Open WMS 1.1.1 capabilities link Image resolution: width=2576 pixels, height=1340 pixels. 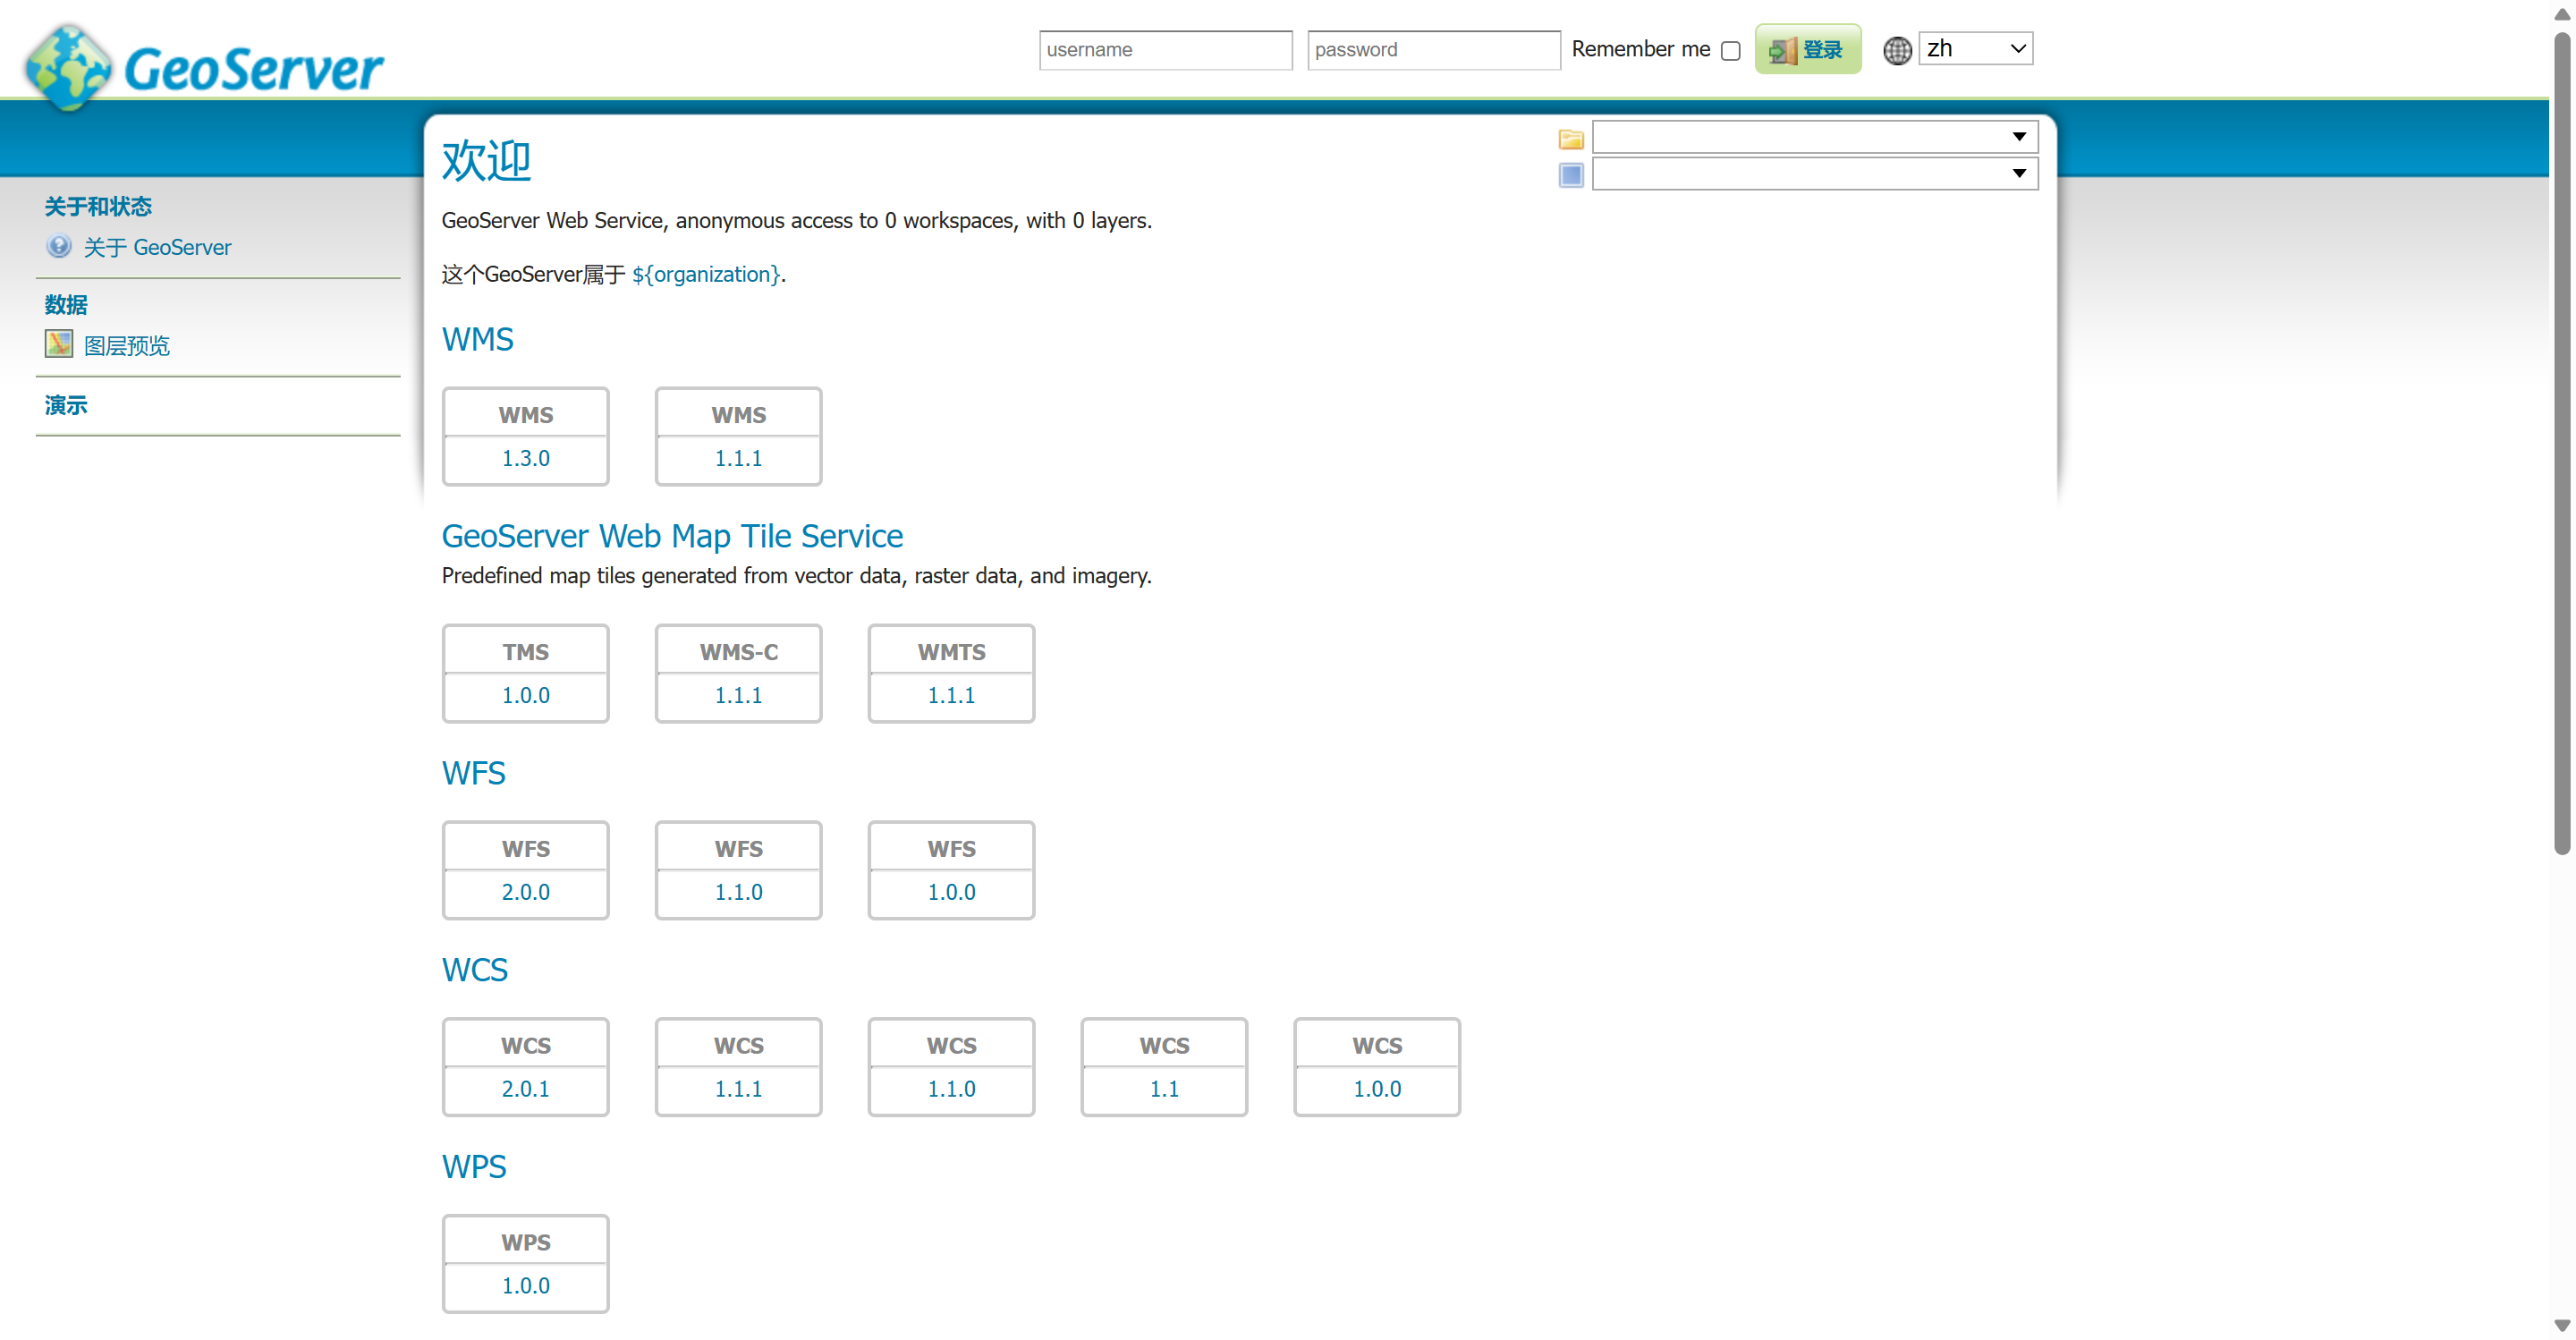click(738, 458)
